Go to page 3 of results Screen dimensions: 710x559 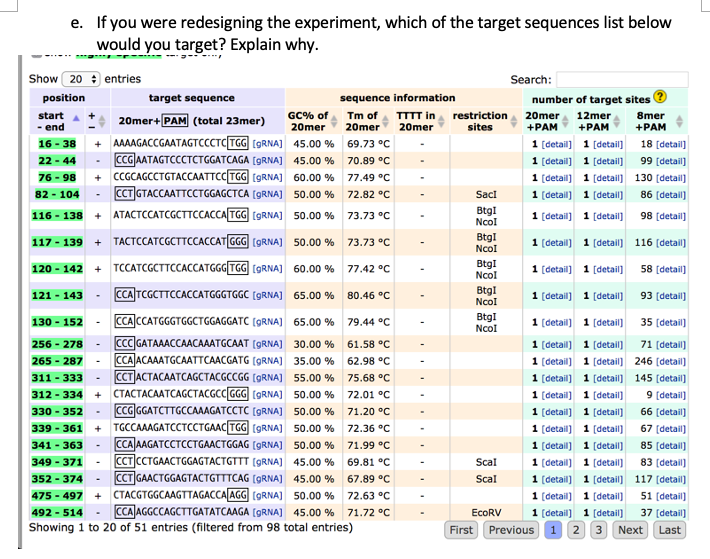(x=599, y=530)
